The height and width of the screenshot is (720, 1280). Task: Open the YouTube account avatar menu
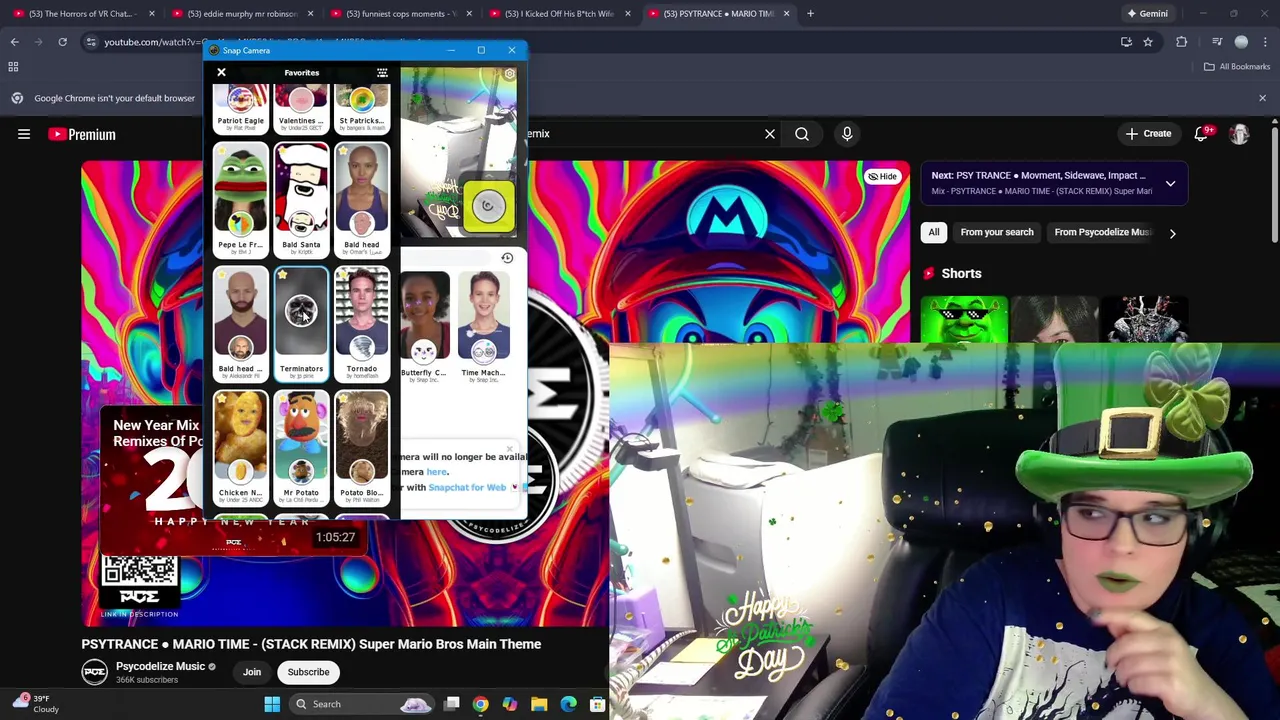coord(1239,133)
